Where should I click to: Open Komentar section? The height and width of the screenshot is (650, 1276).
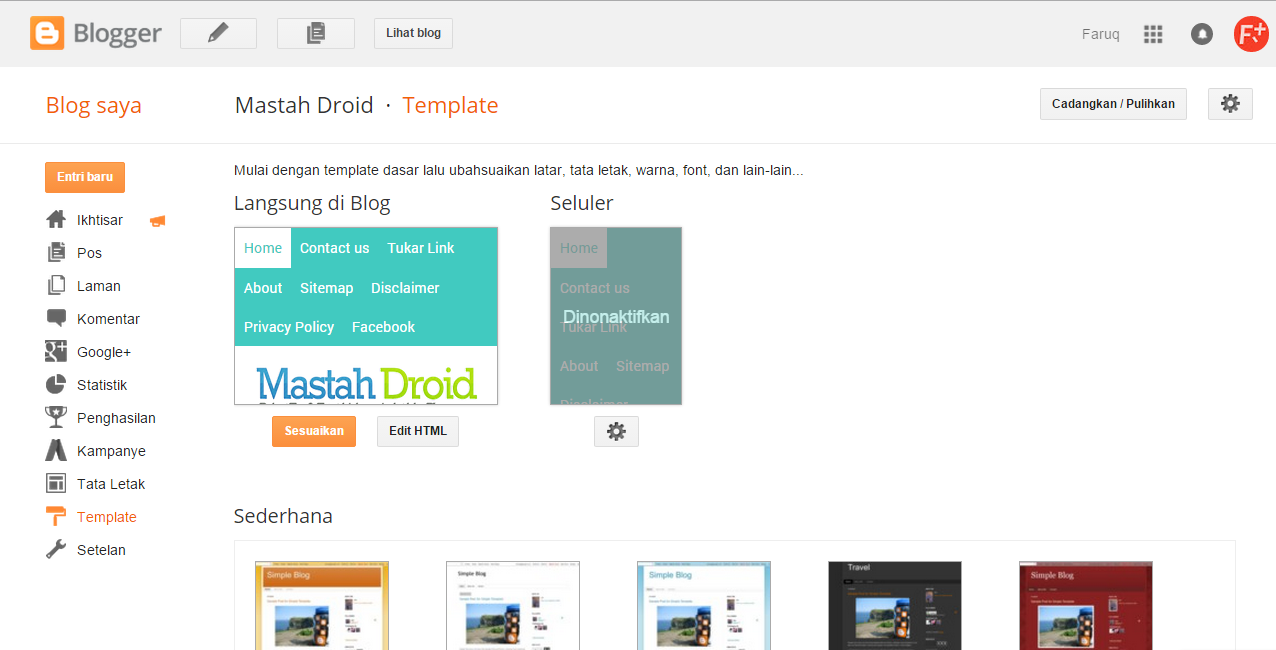tap(108, 319)
